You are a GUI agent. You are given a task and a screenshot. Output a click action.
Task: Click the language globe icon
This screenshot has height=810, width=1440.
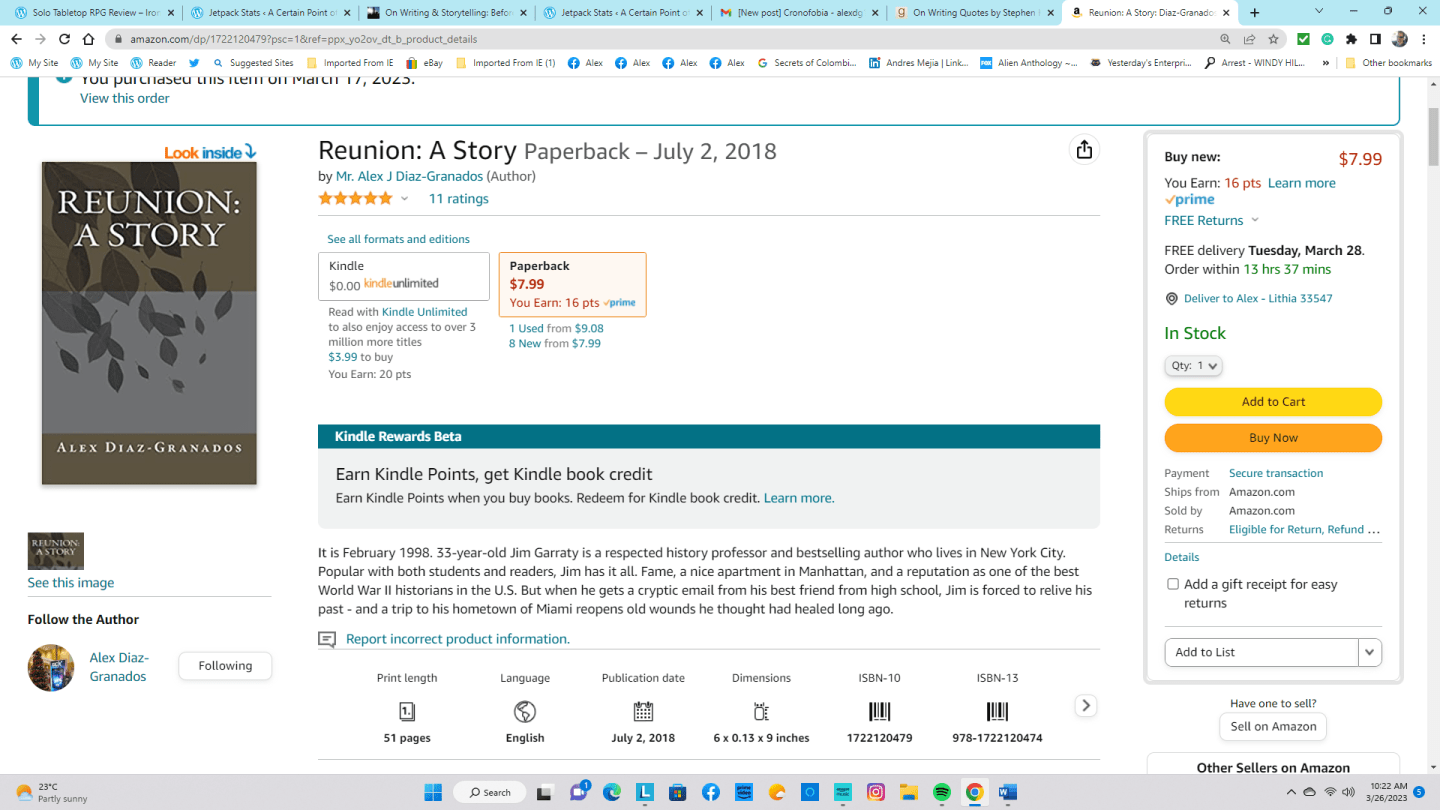point(524,712)
